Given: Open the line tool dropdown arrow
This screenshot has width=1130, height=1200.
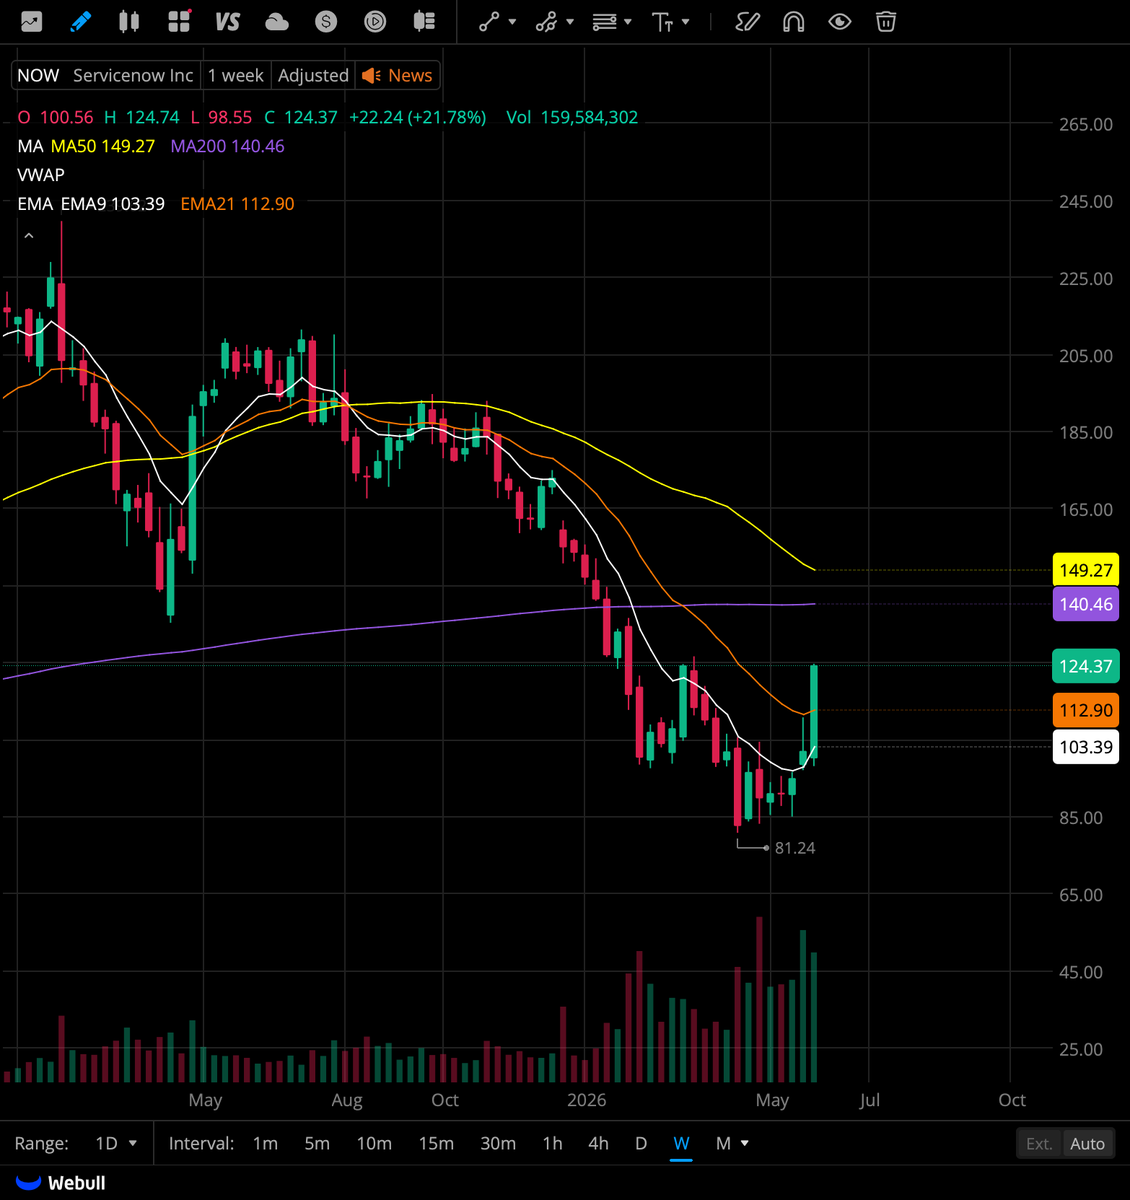Looking at the screenshot, I should coord(512,21).
